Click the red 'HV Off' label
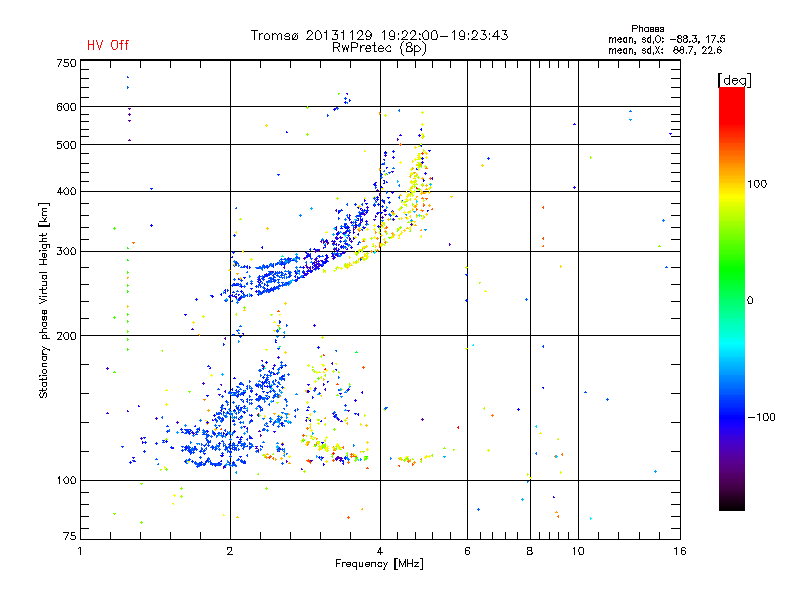 [108, 45]
